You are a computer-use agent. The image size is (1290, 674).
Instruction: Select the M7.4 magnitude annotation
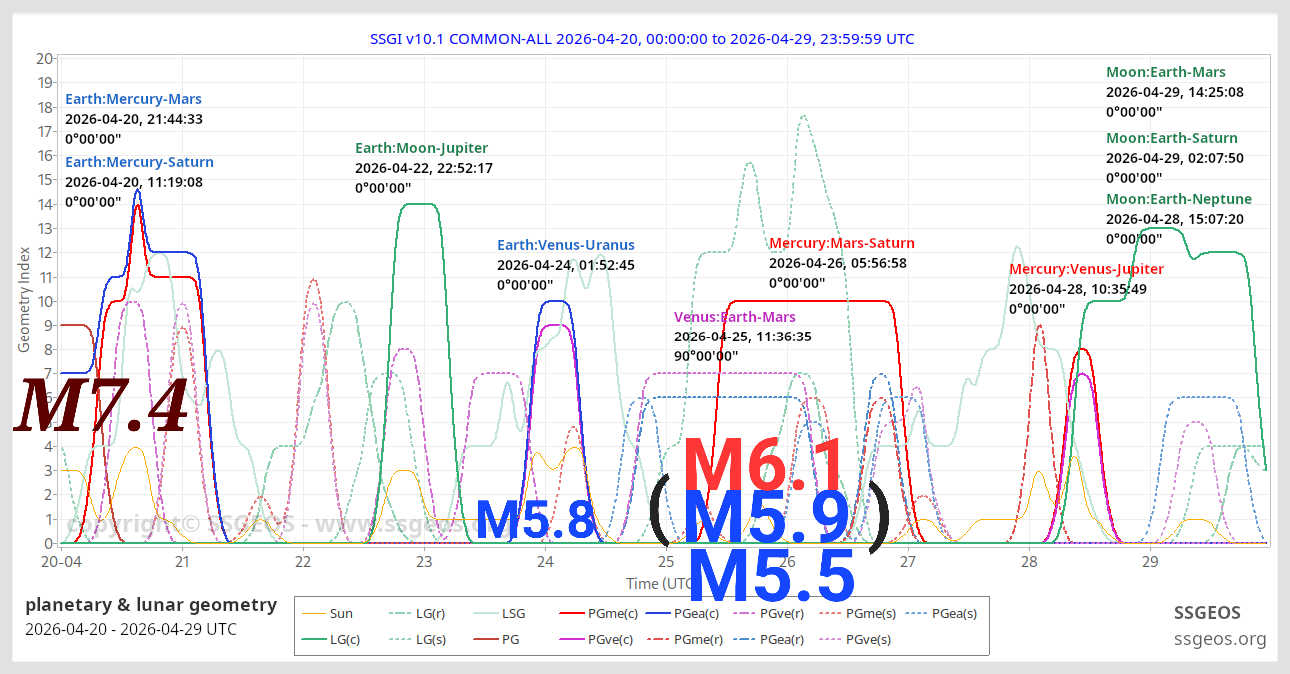[x=100, y=404]
